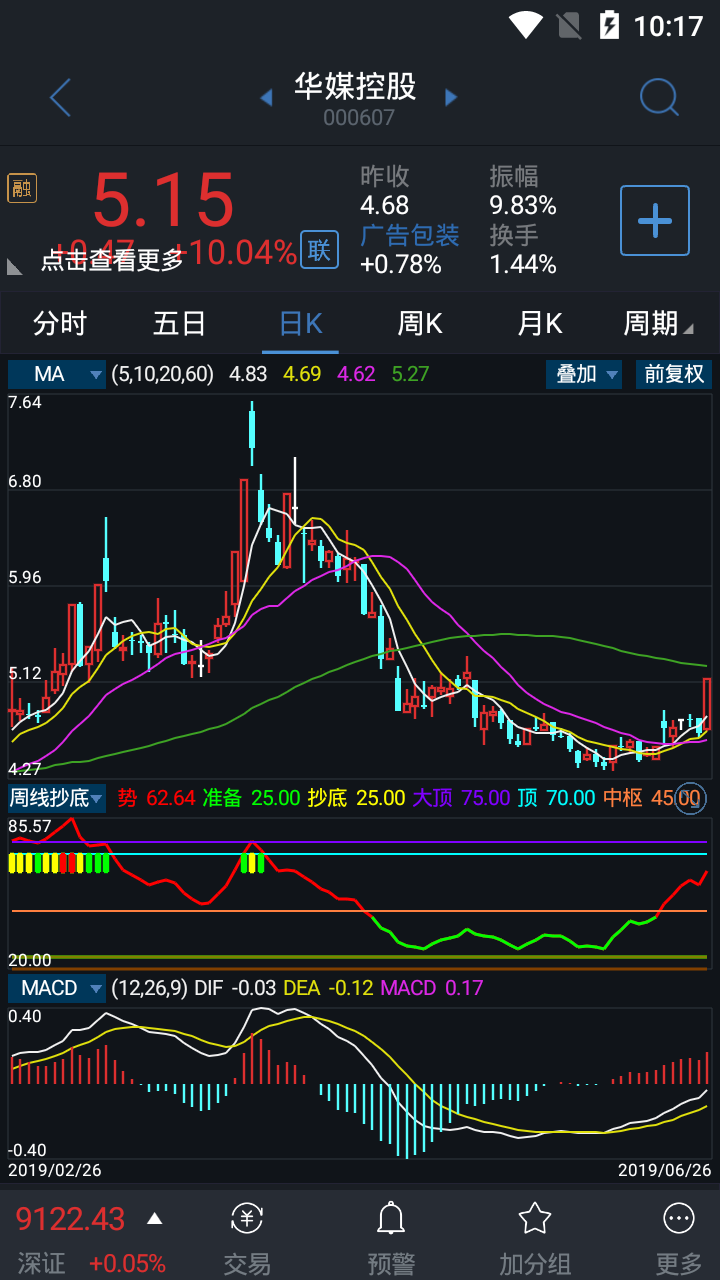
Task: Open the MA indicator dropdown
Action: point(57,374)
